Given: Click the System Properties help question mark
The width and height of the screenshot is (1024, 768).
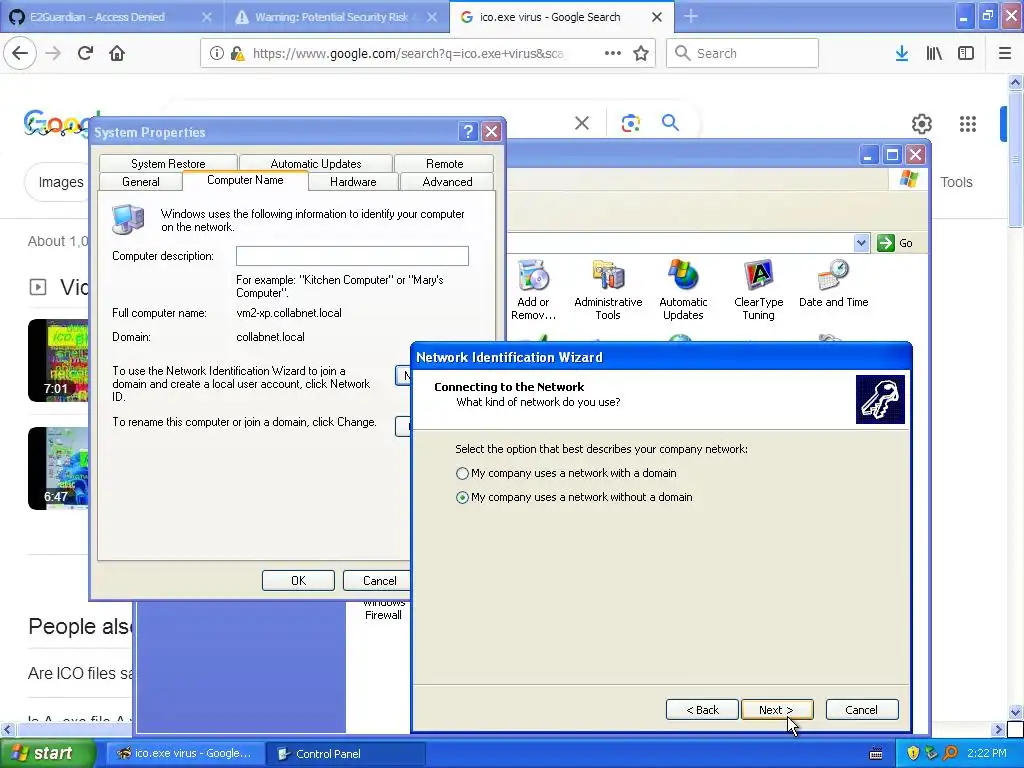Looking at the screenshot, I should (x=468, y=132).
